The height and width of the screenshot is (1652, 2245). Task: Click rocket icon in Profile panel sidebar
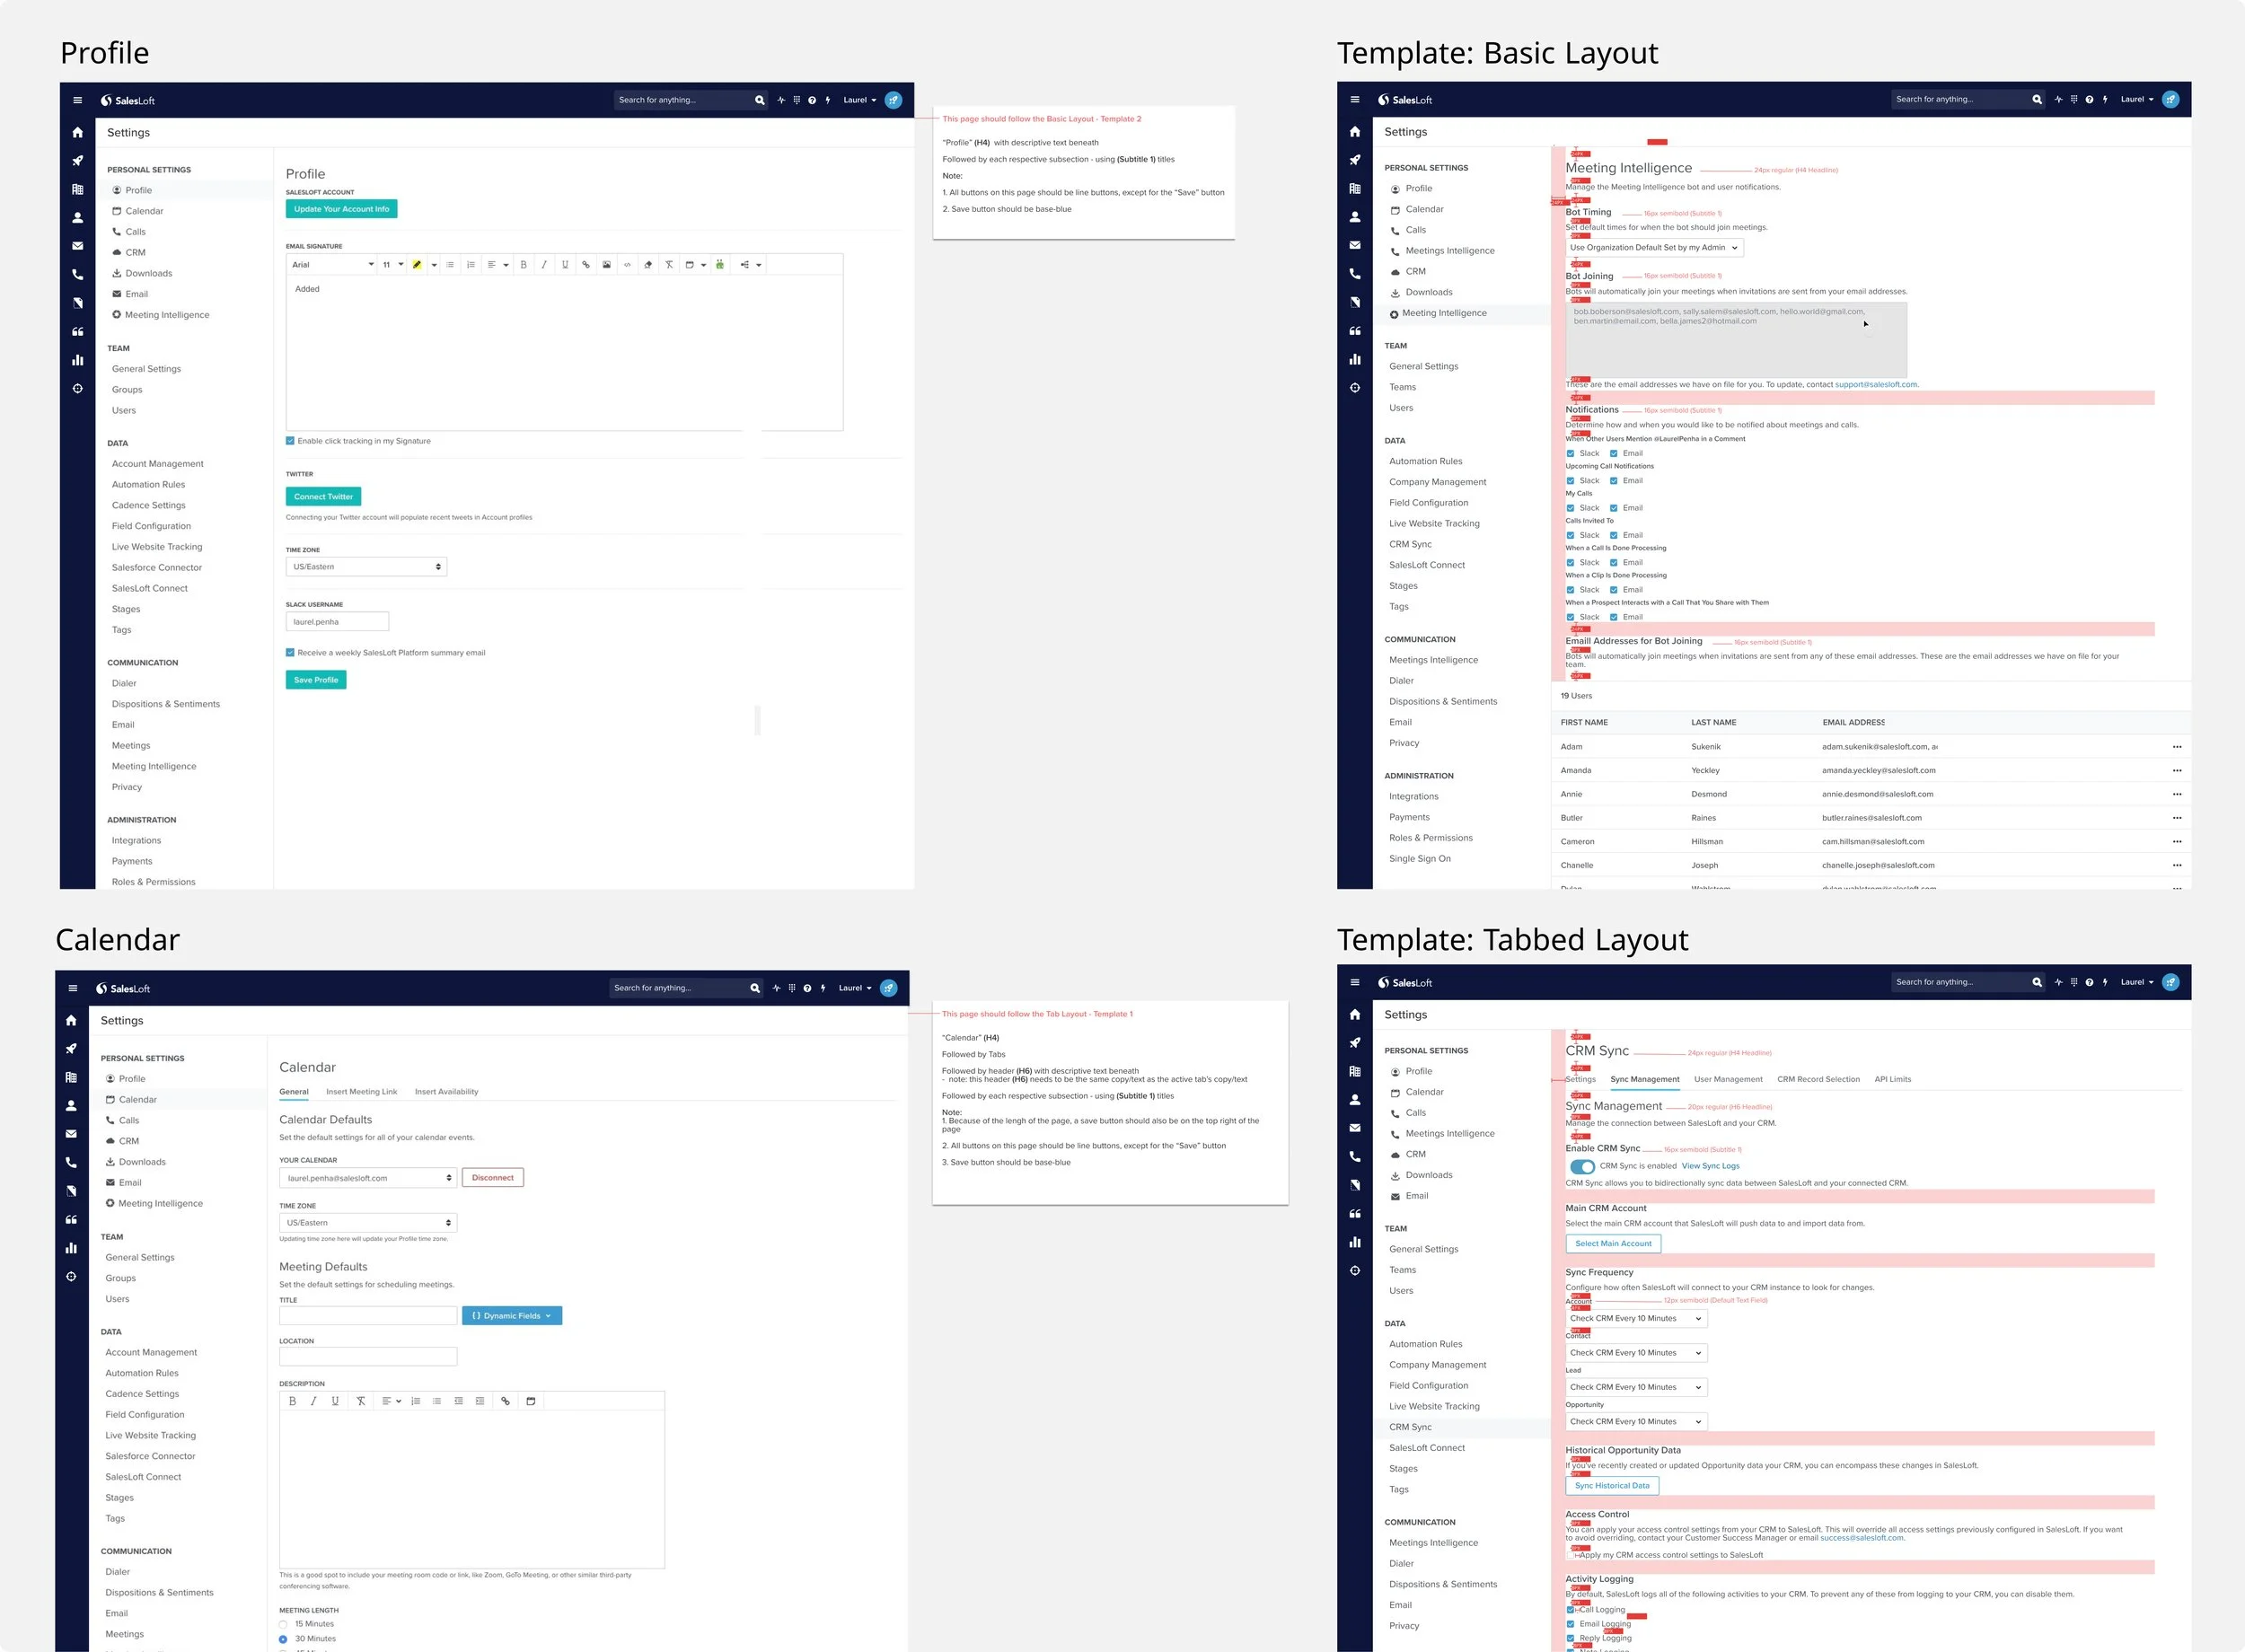(x=77, y=161)
